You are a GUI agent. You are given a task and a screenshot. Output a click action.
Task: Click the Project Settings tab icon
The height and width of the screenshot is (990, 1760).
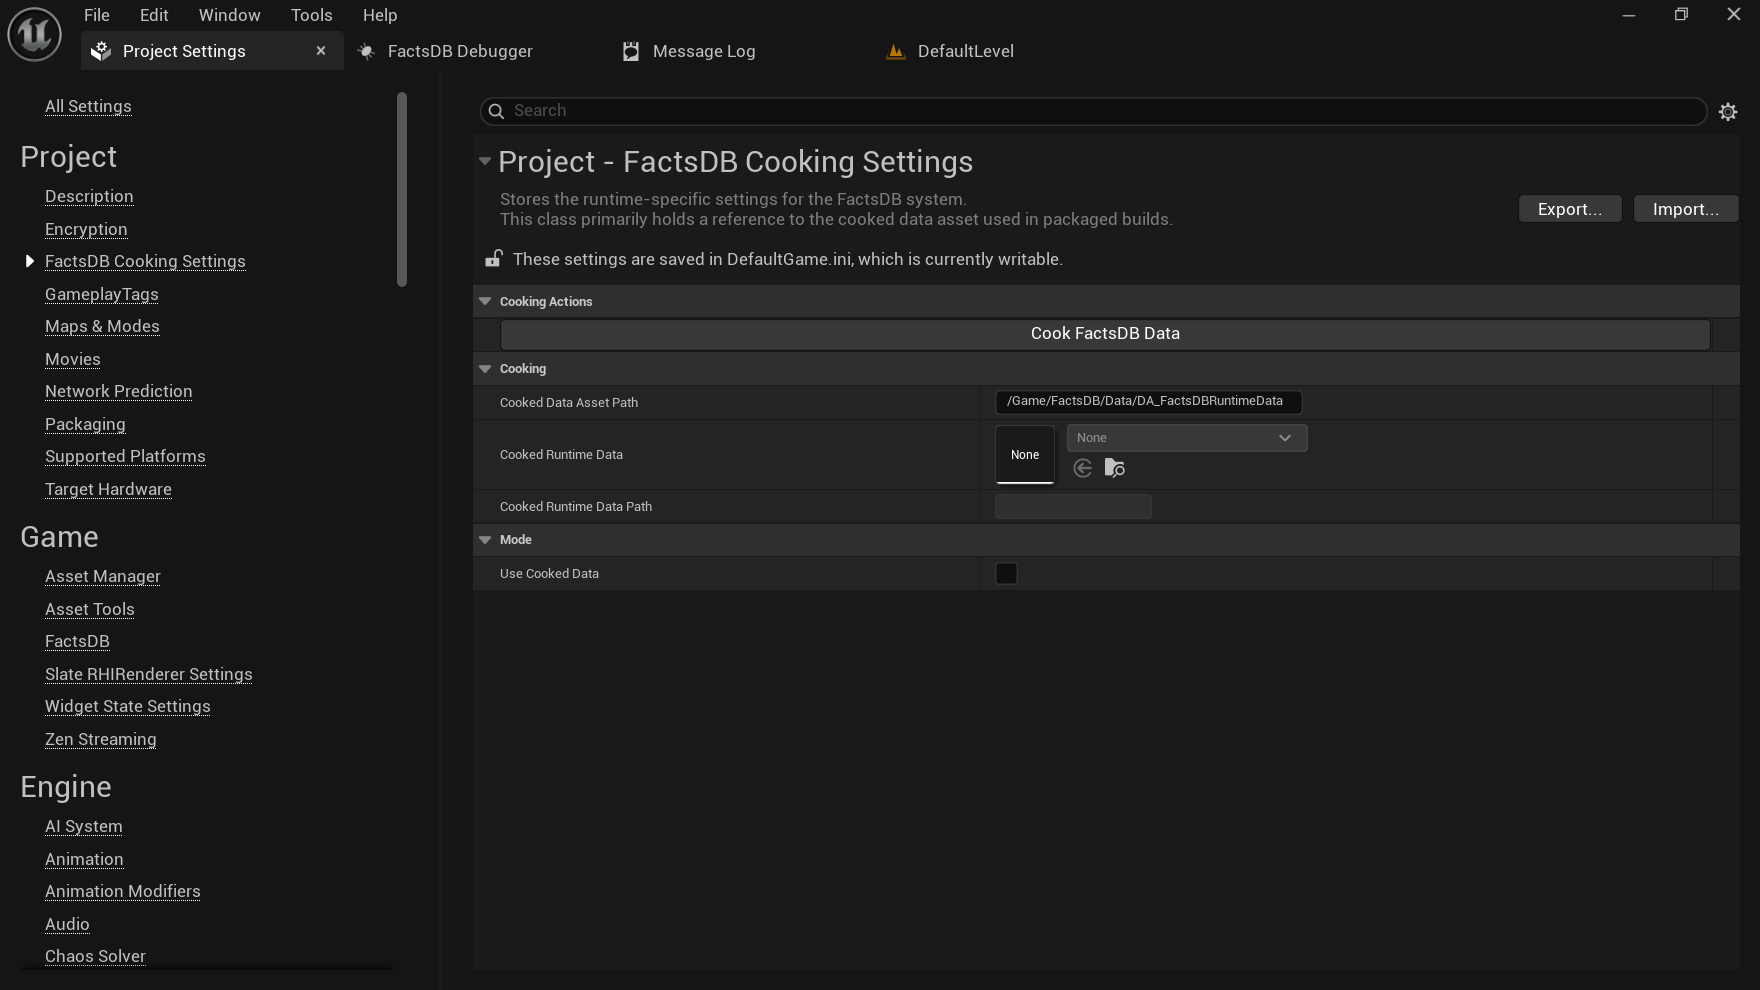coord(101,51)
